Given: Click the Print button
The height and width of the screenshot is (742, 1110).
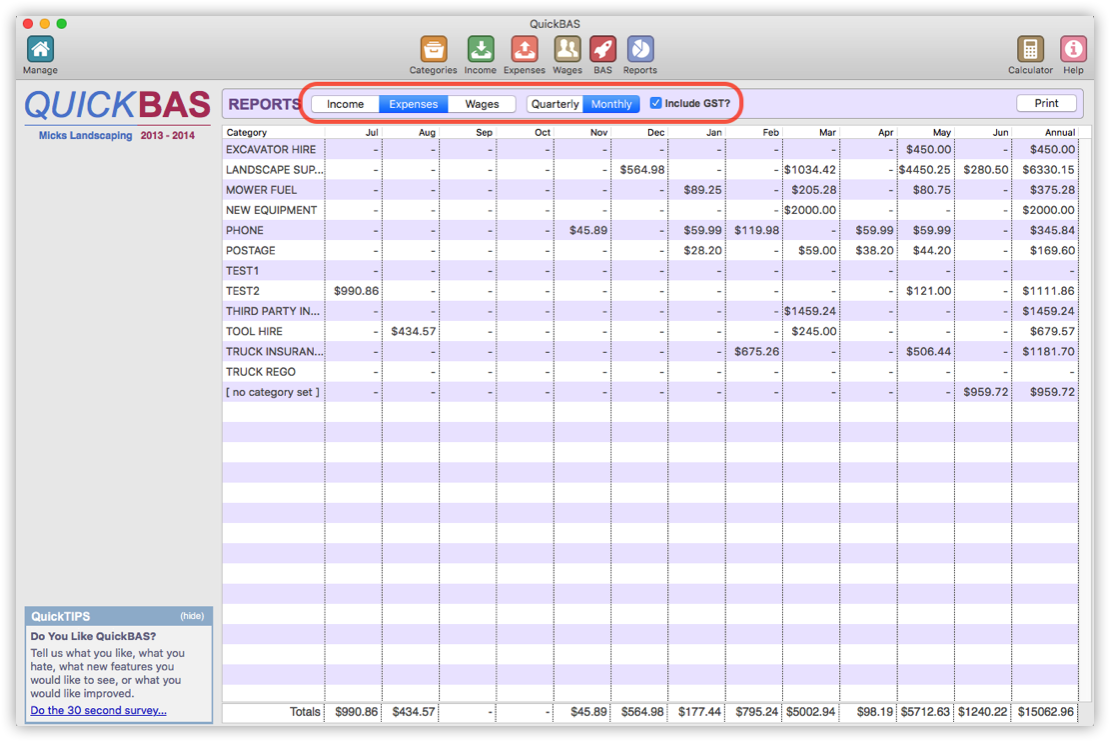Looking at the screenshot, I should coord(1047,103).
